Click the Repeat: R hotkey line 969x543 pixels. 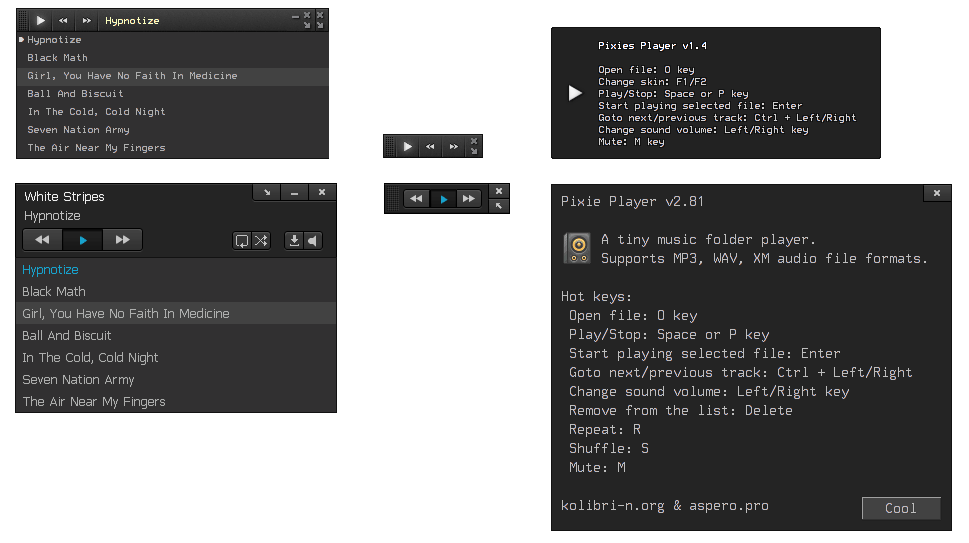(605, 429)
